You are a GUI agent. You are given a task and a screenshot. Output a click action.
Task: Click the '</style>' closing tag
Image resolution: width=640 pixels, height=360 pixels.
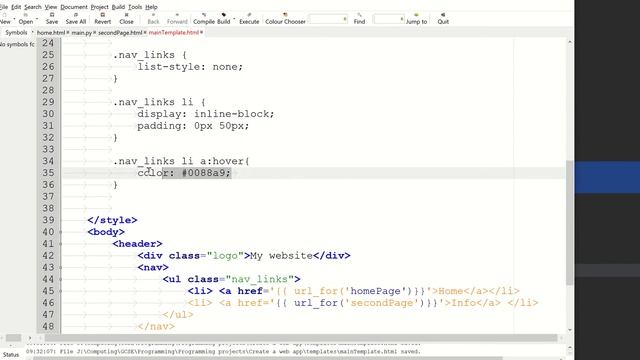click(112, 220)
